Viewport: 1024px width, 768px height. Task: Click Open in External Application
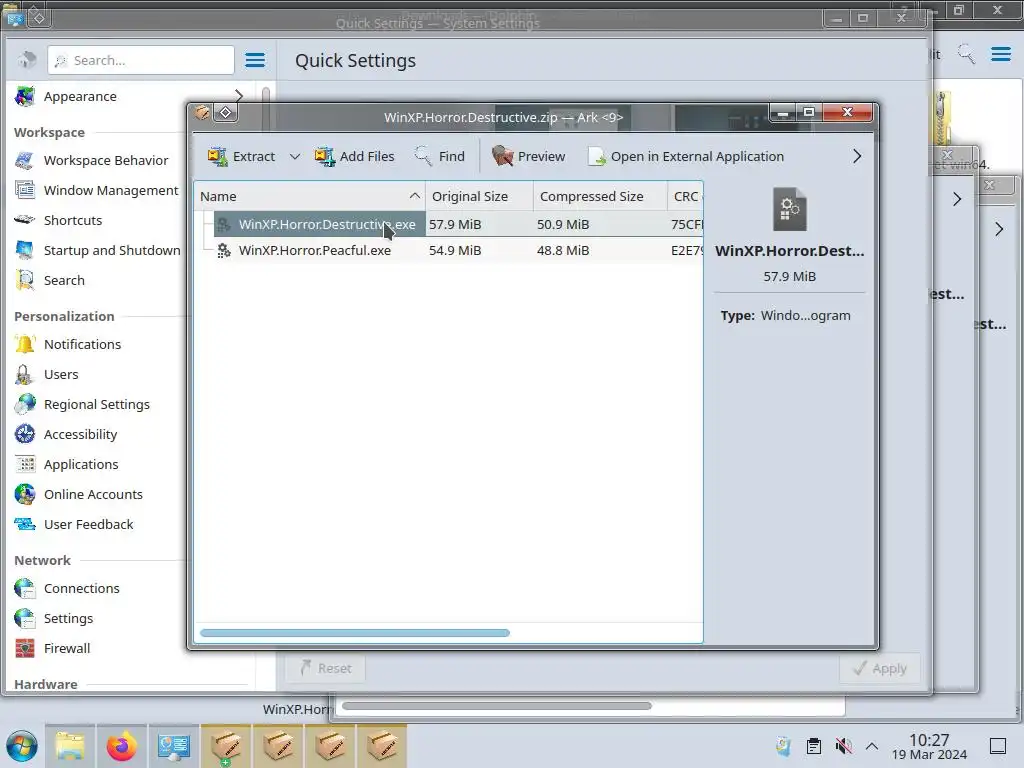coord(686,157)
